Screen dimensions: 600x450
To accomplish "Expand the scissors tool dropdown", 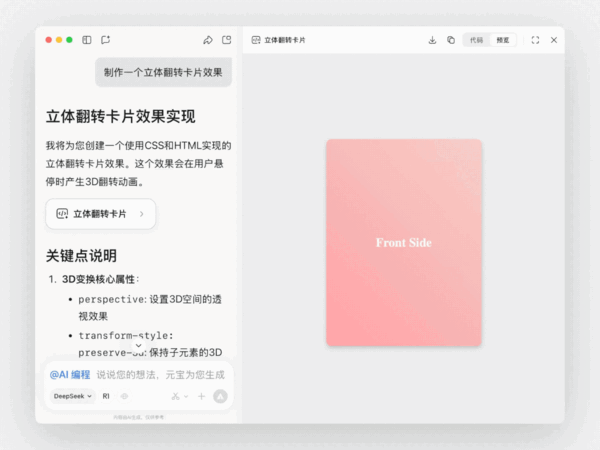I will click(179, 396).
